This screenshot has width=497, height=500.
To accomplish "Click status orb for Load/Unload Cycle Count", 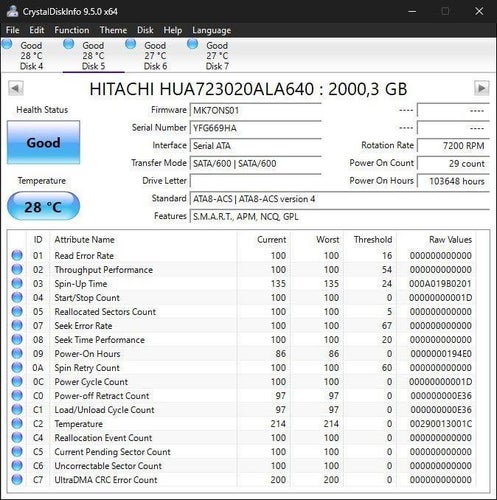I will click(x=17, y=409).
